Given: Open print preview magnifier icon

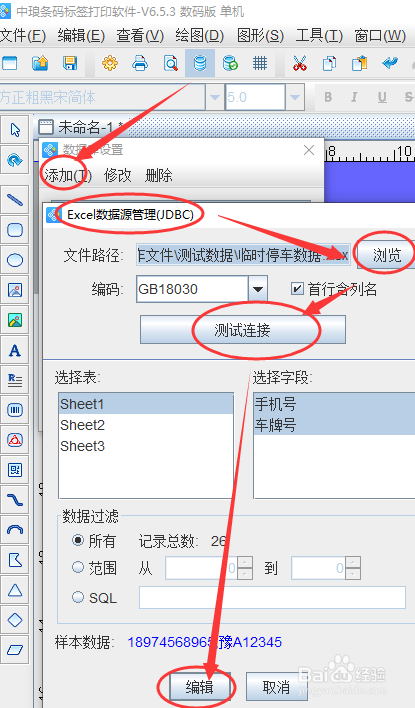Looking at the screenshot, I should point(170,63).
